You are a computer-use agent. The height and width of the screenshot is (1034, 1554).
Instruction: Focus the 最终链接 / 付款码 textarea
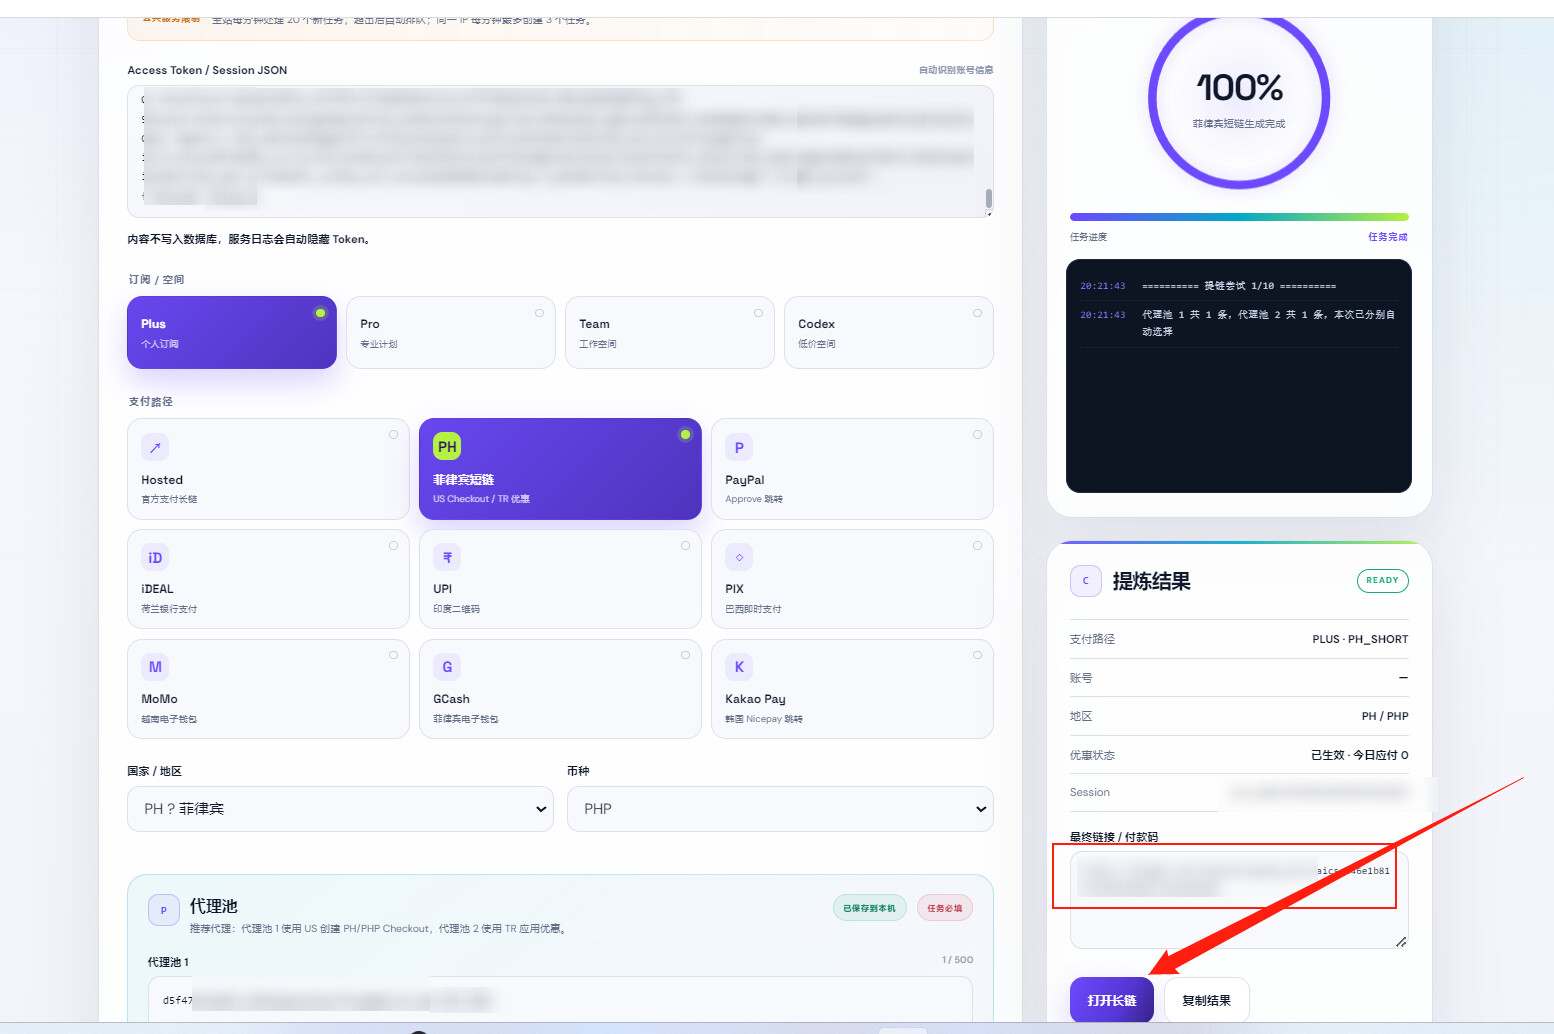click(1239, 900)
